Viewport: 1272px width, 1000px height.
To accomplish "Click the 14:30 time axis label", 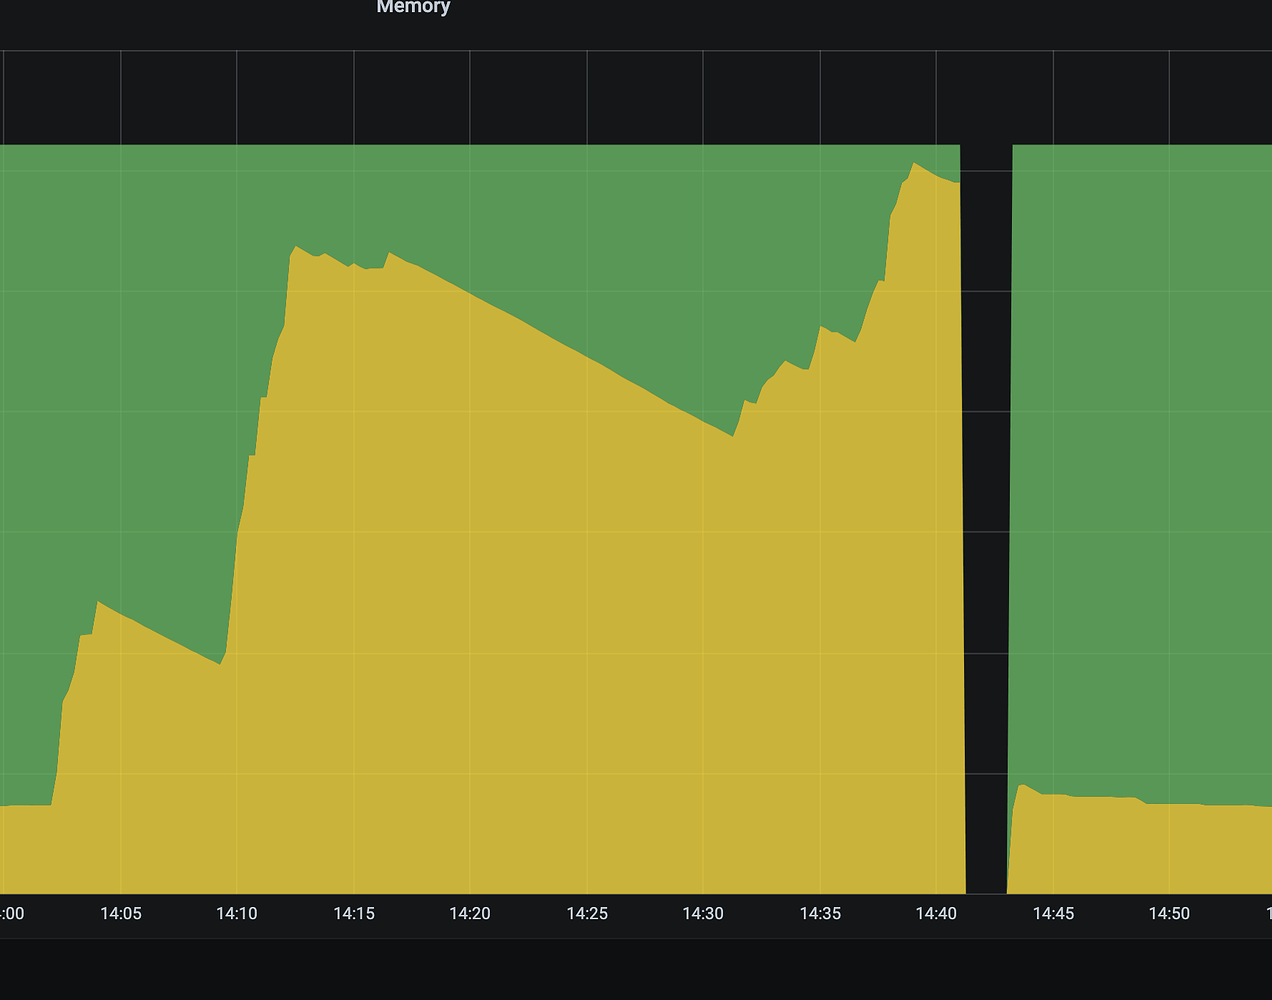I will point(703,913).
